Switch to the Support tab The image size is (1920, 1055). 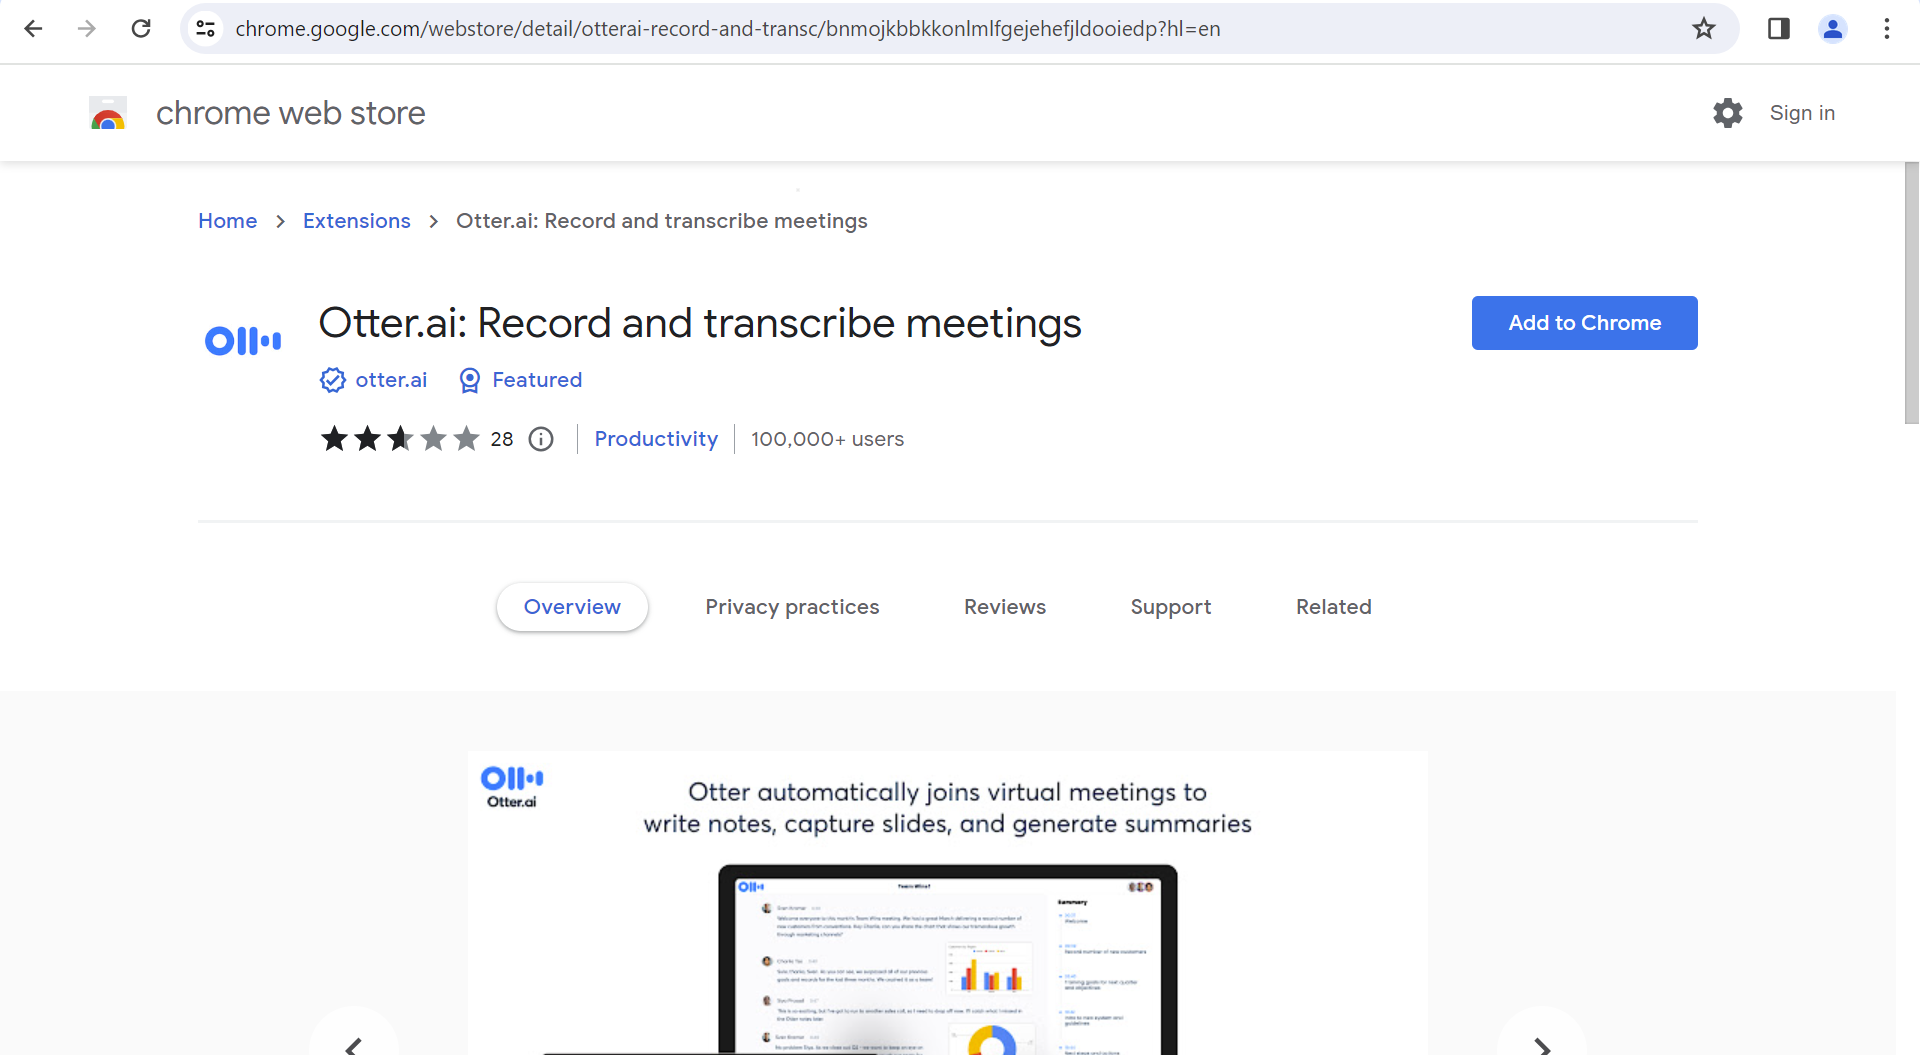click(1170, 607)
